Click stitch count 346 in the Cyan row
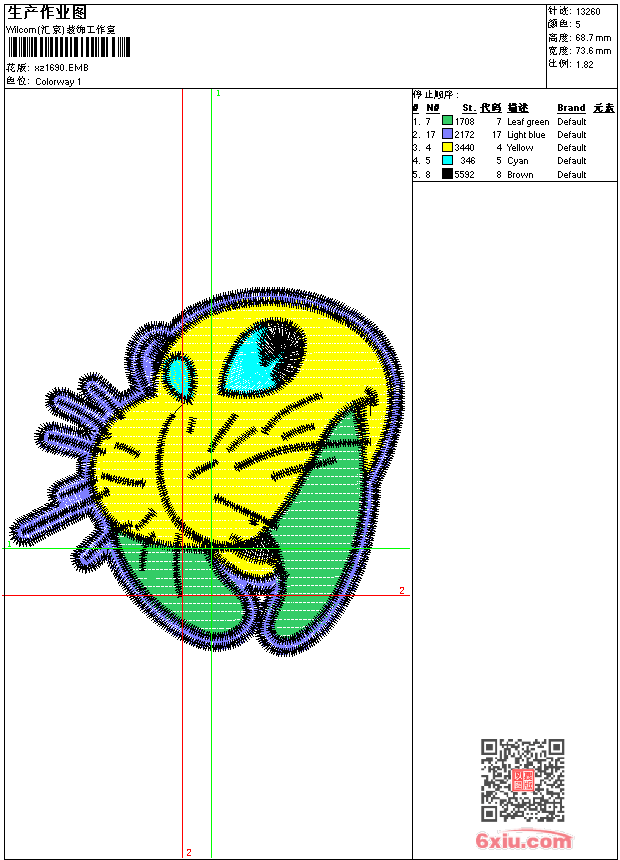Viewport: 620px width, 860px height. pos(467,161)
